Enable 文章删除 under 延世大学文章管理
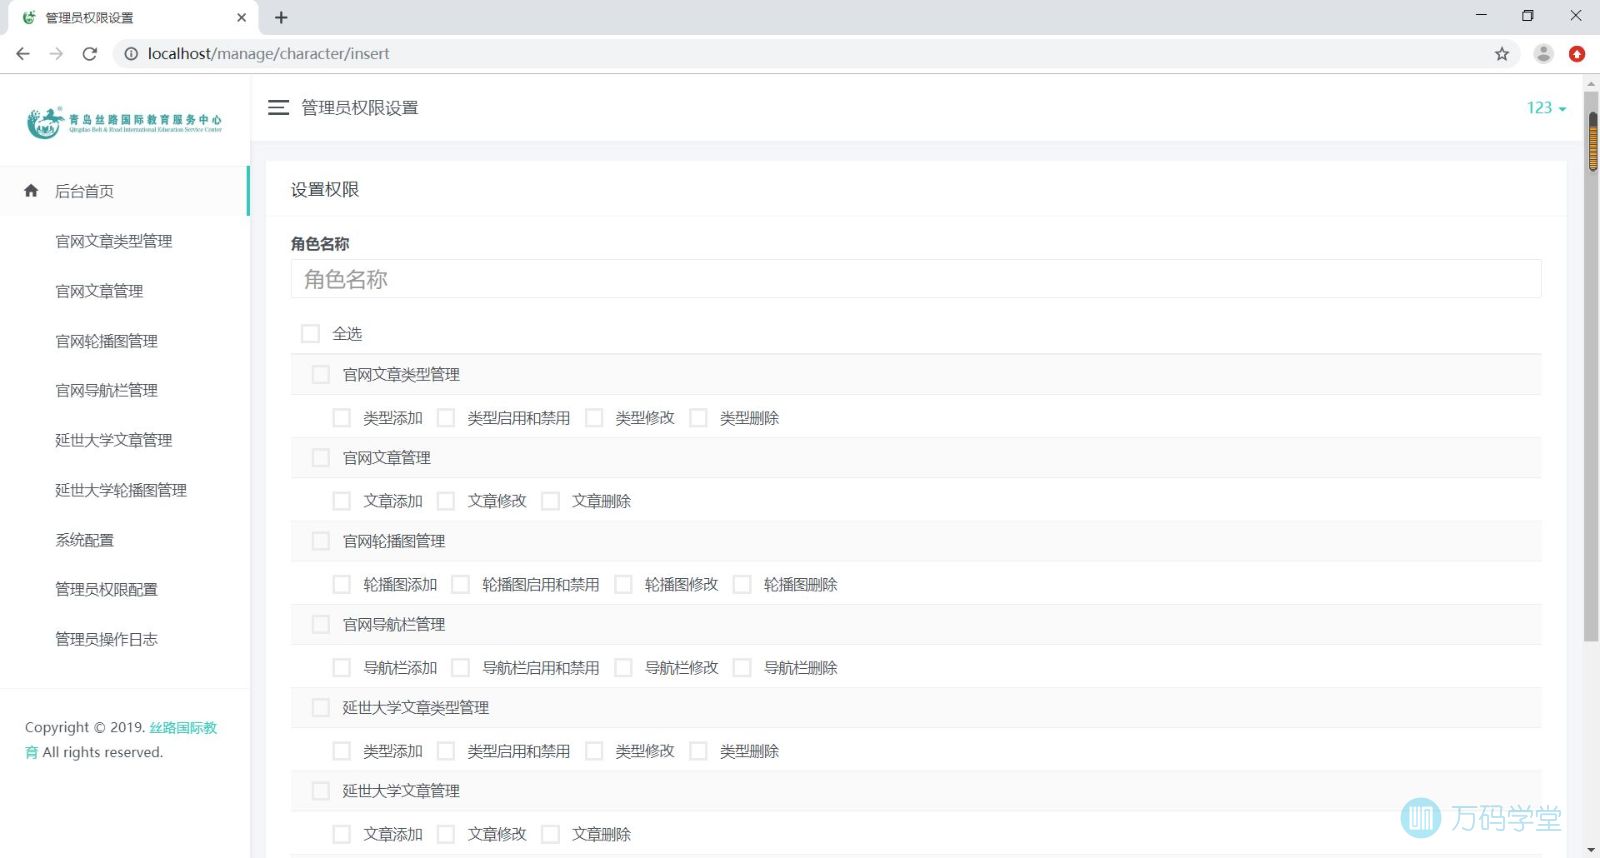The image size is (1600, 858). click(x=550, y=834)
